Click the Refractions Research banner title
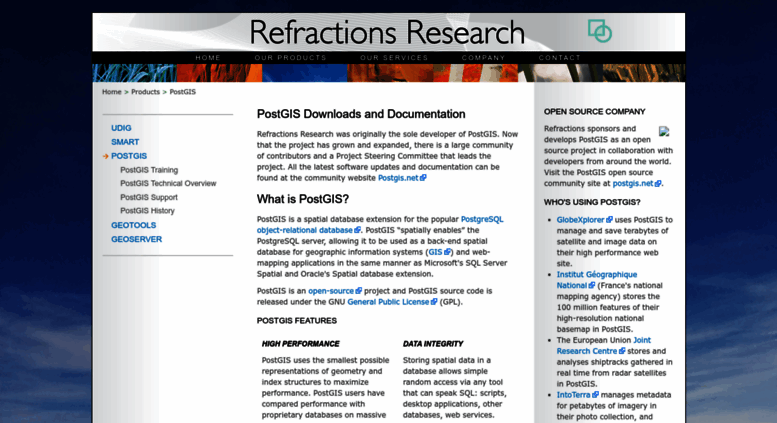Screen dimensions: 777x423 [x=387, y=32]
